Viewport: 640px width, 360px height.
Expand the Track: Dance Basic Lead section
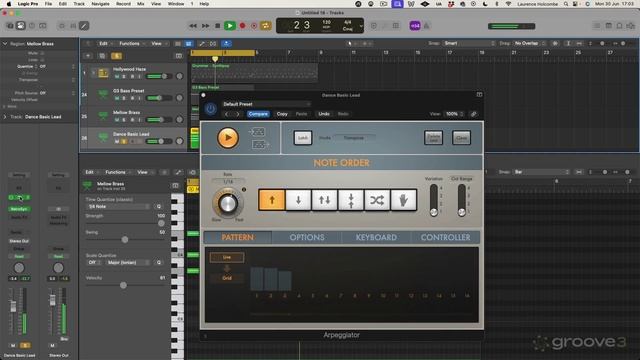point(5,117)
